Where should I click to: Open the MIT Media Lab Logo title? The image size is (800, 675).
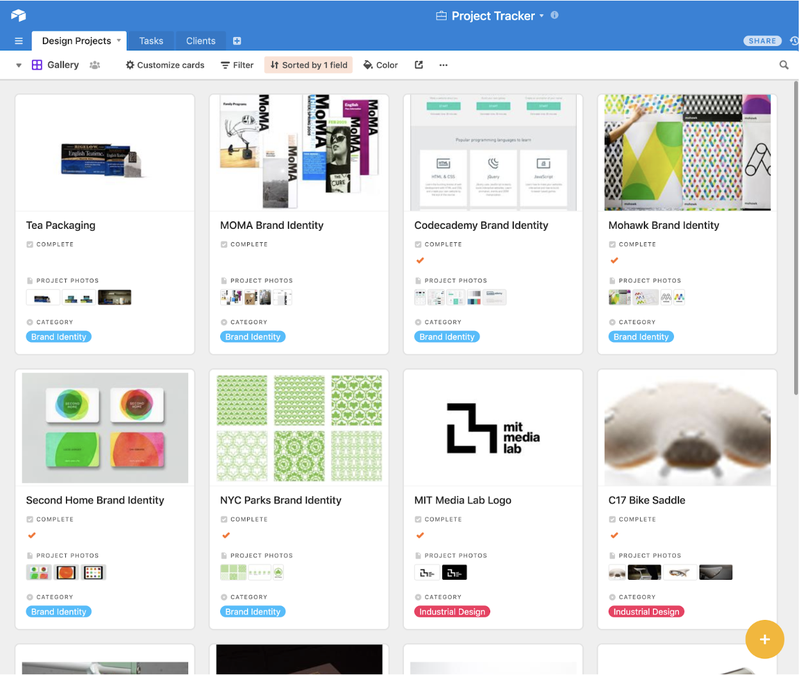(462, 500)
